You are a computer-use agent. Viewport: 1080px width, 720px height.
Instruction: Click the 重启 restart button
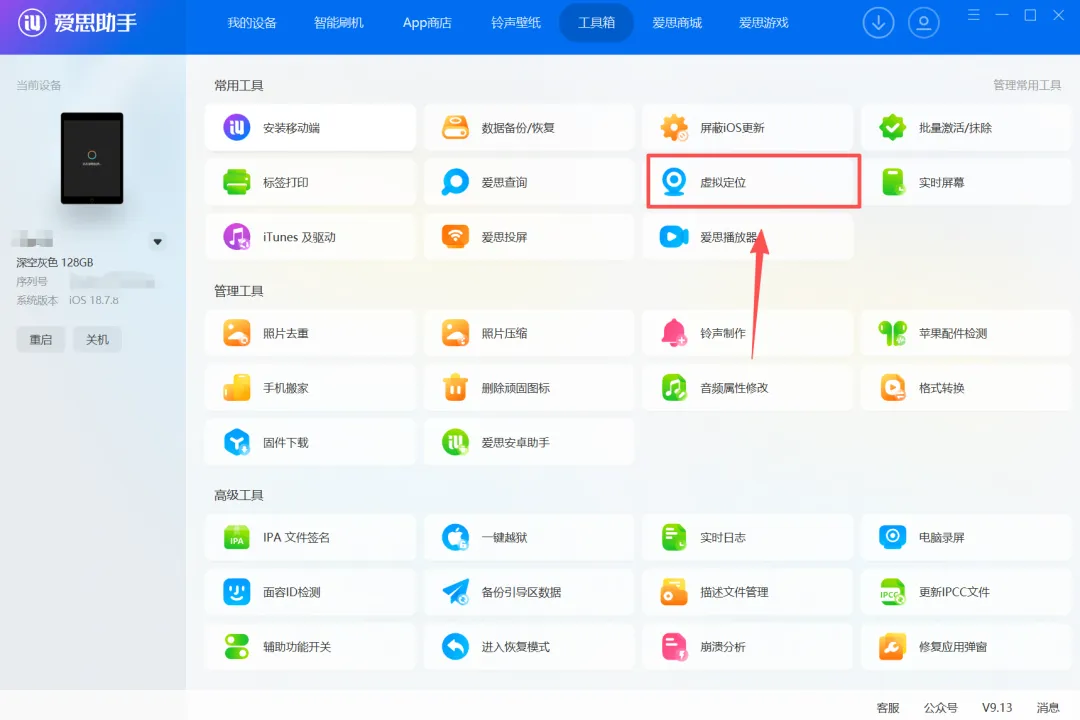[x=41, y=340]
